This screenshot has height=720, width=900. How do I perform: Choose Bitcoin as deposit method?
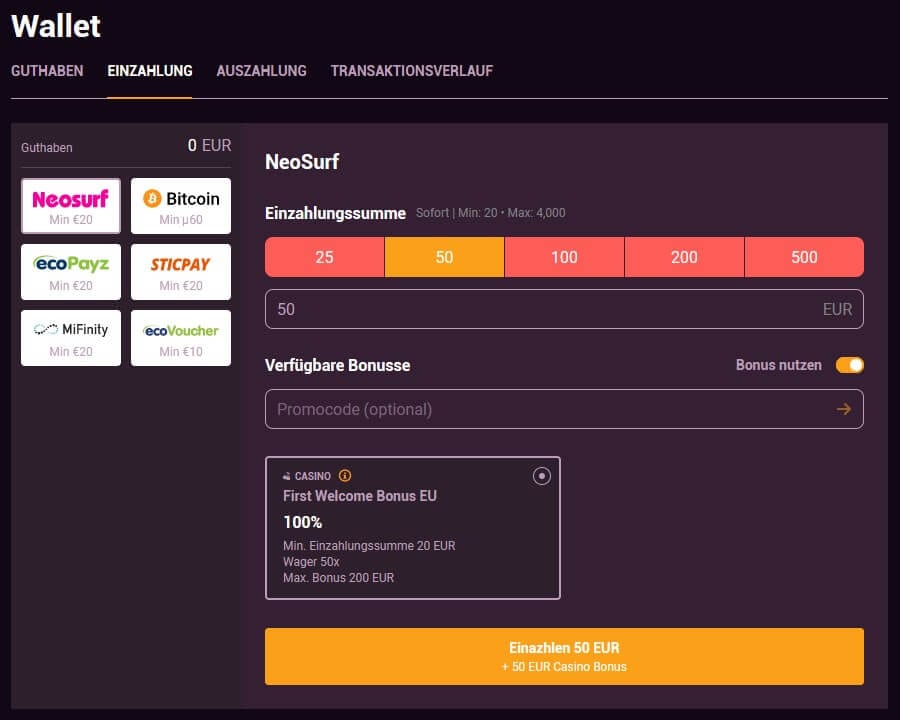pyautogui.click(x=181, y=206)
